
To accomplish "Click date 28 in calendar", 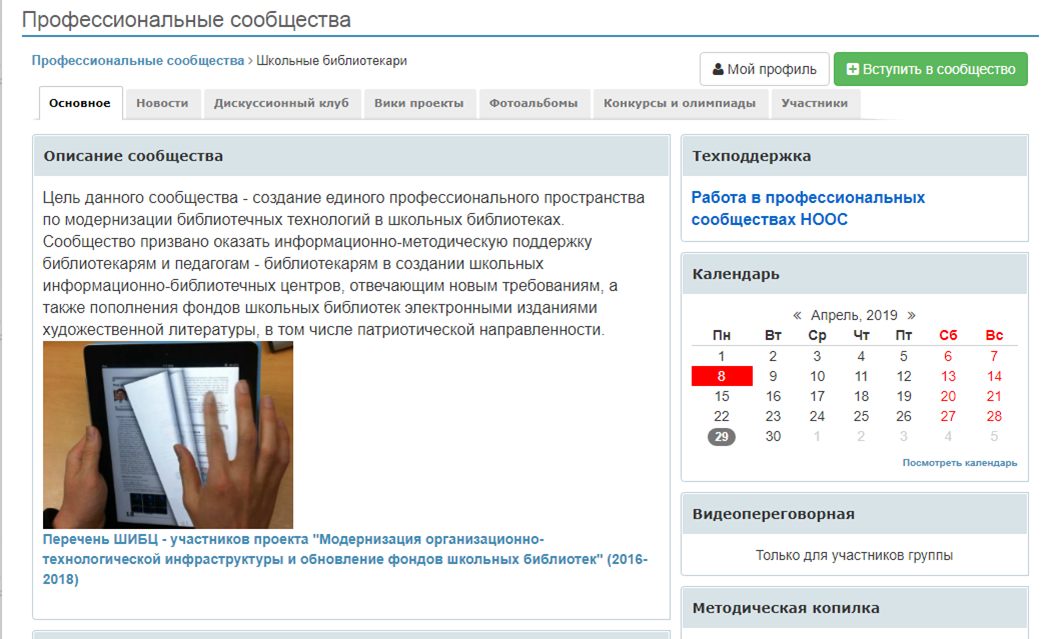I will coord(994,416).
